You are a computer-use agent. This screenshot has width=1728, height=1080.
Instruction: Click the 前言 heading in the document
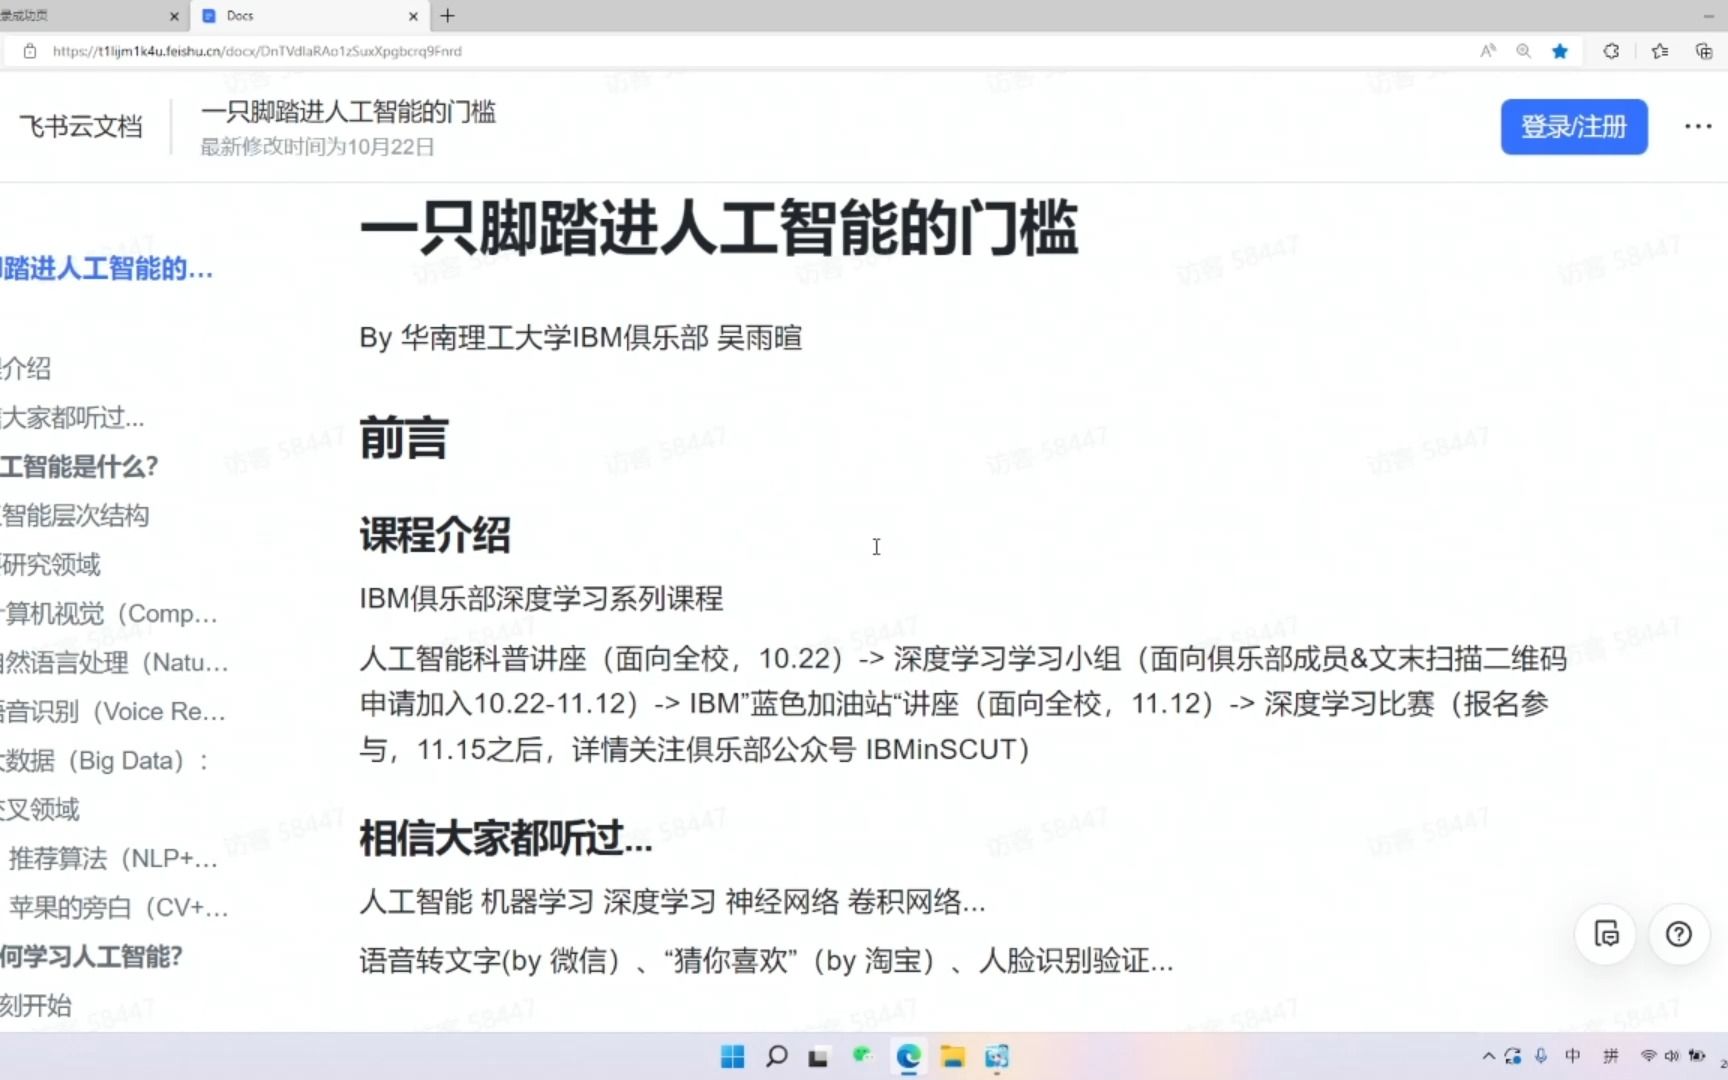pyautogui.click(x=404, y=438)
